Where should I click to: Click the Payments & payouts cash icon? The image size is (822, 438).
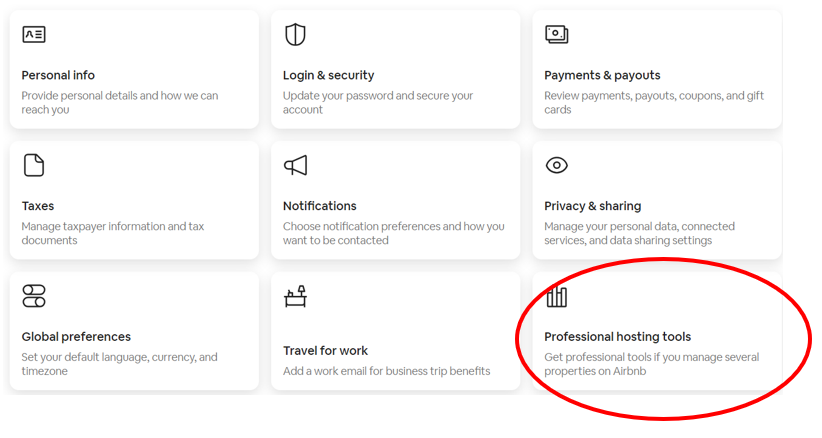[x=556, y=35]
